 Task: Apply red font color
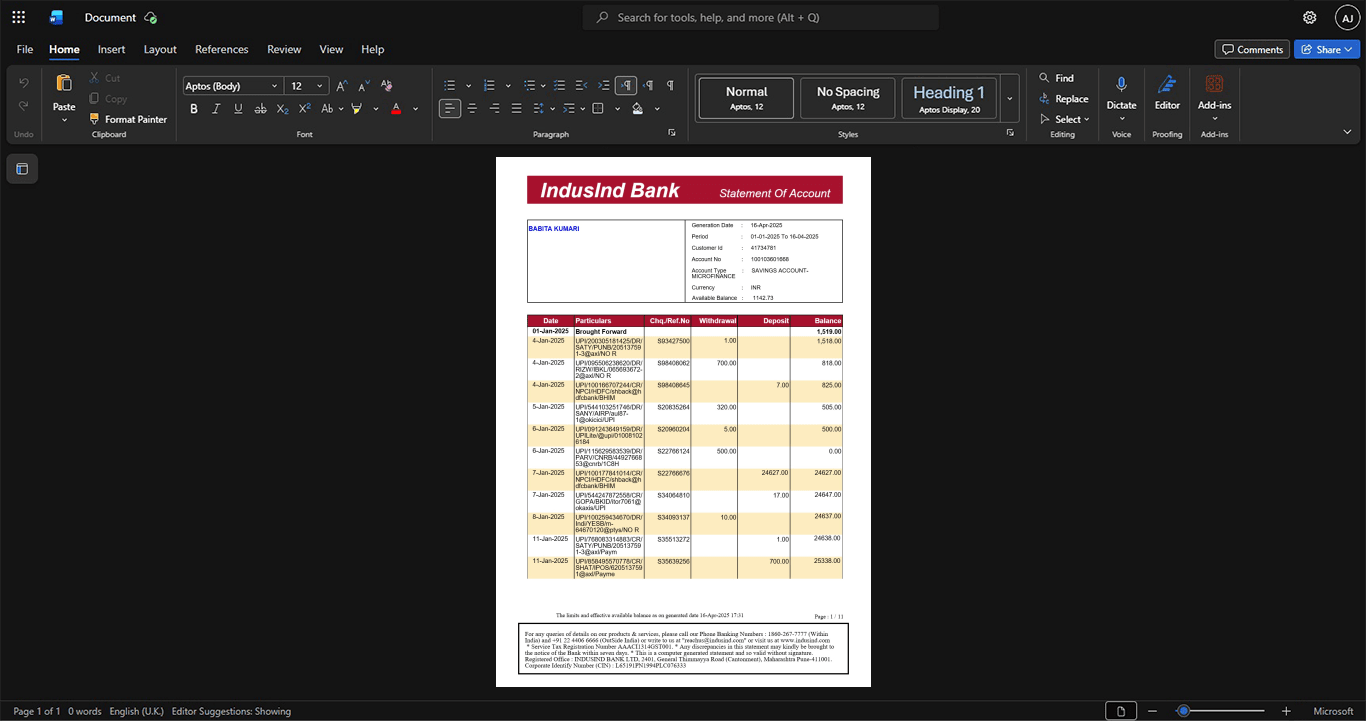pyautogui.click(x=396, y=108)
